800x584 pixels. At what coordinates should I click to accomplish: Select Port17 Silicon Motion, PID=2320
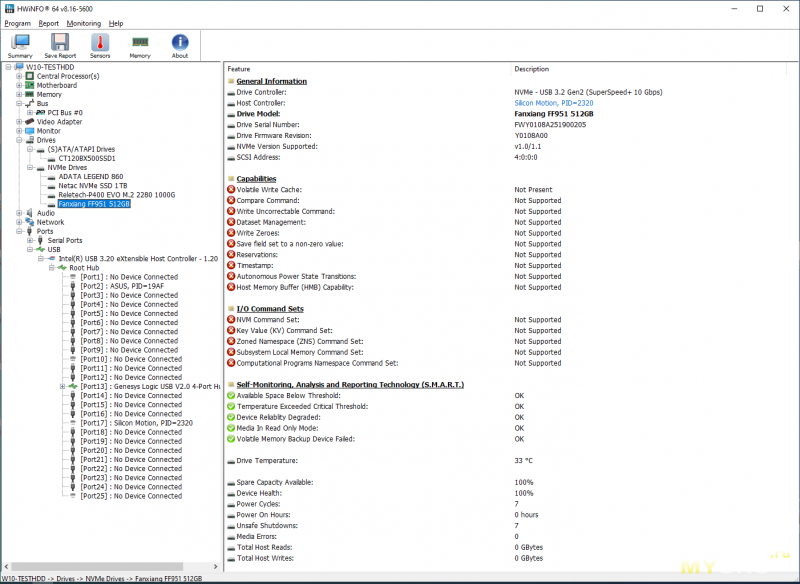pyautogui.click(x=136, y=423)
